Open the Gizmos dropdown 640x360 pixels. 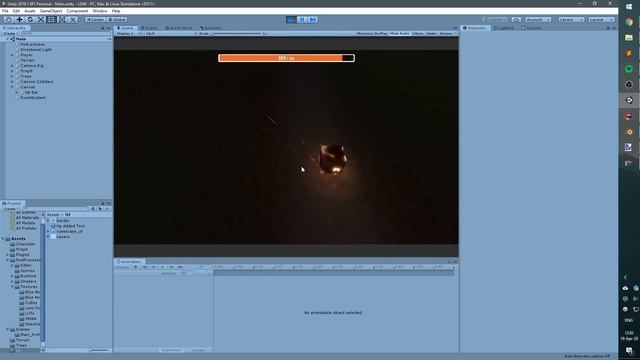[x=447, y=33]
